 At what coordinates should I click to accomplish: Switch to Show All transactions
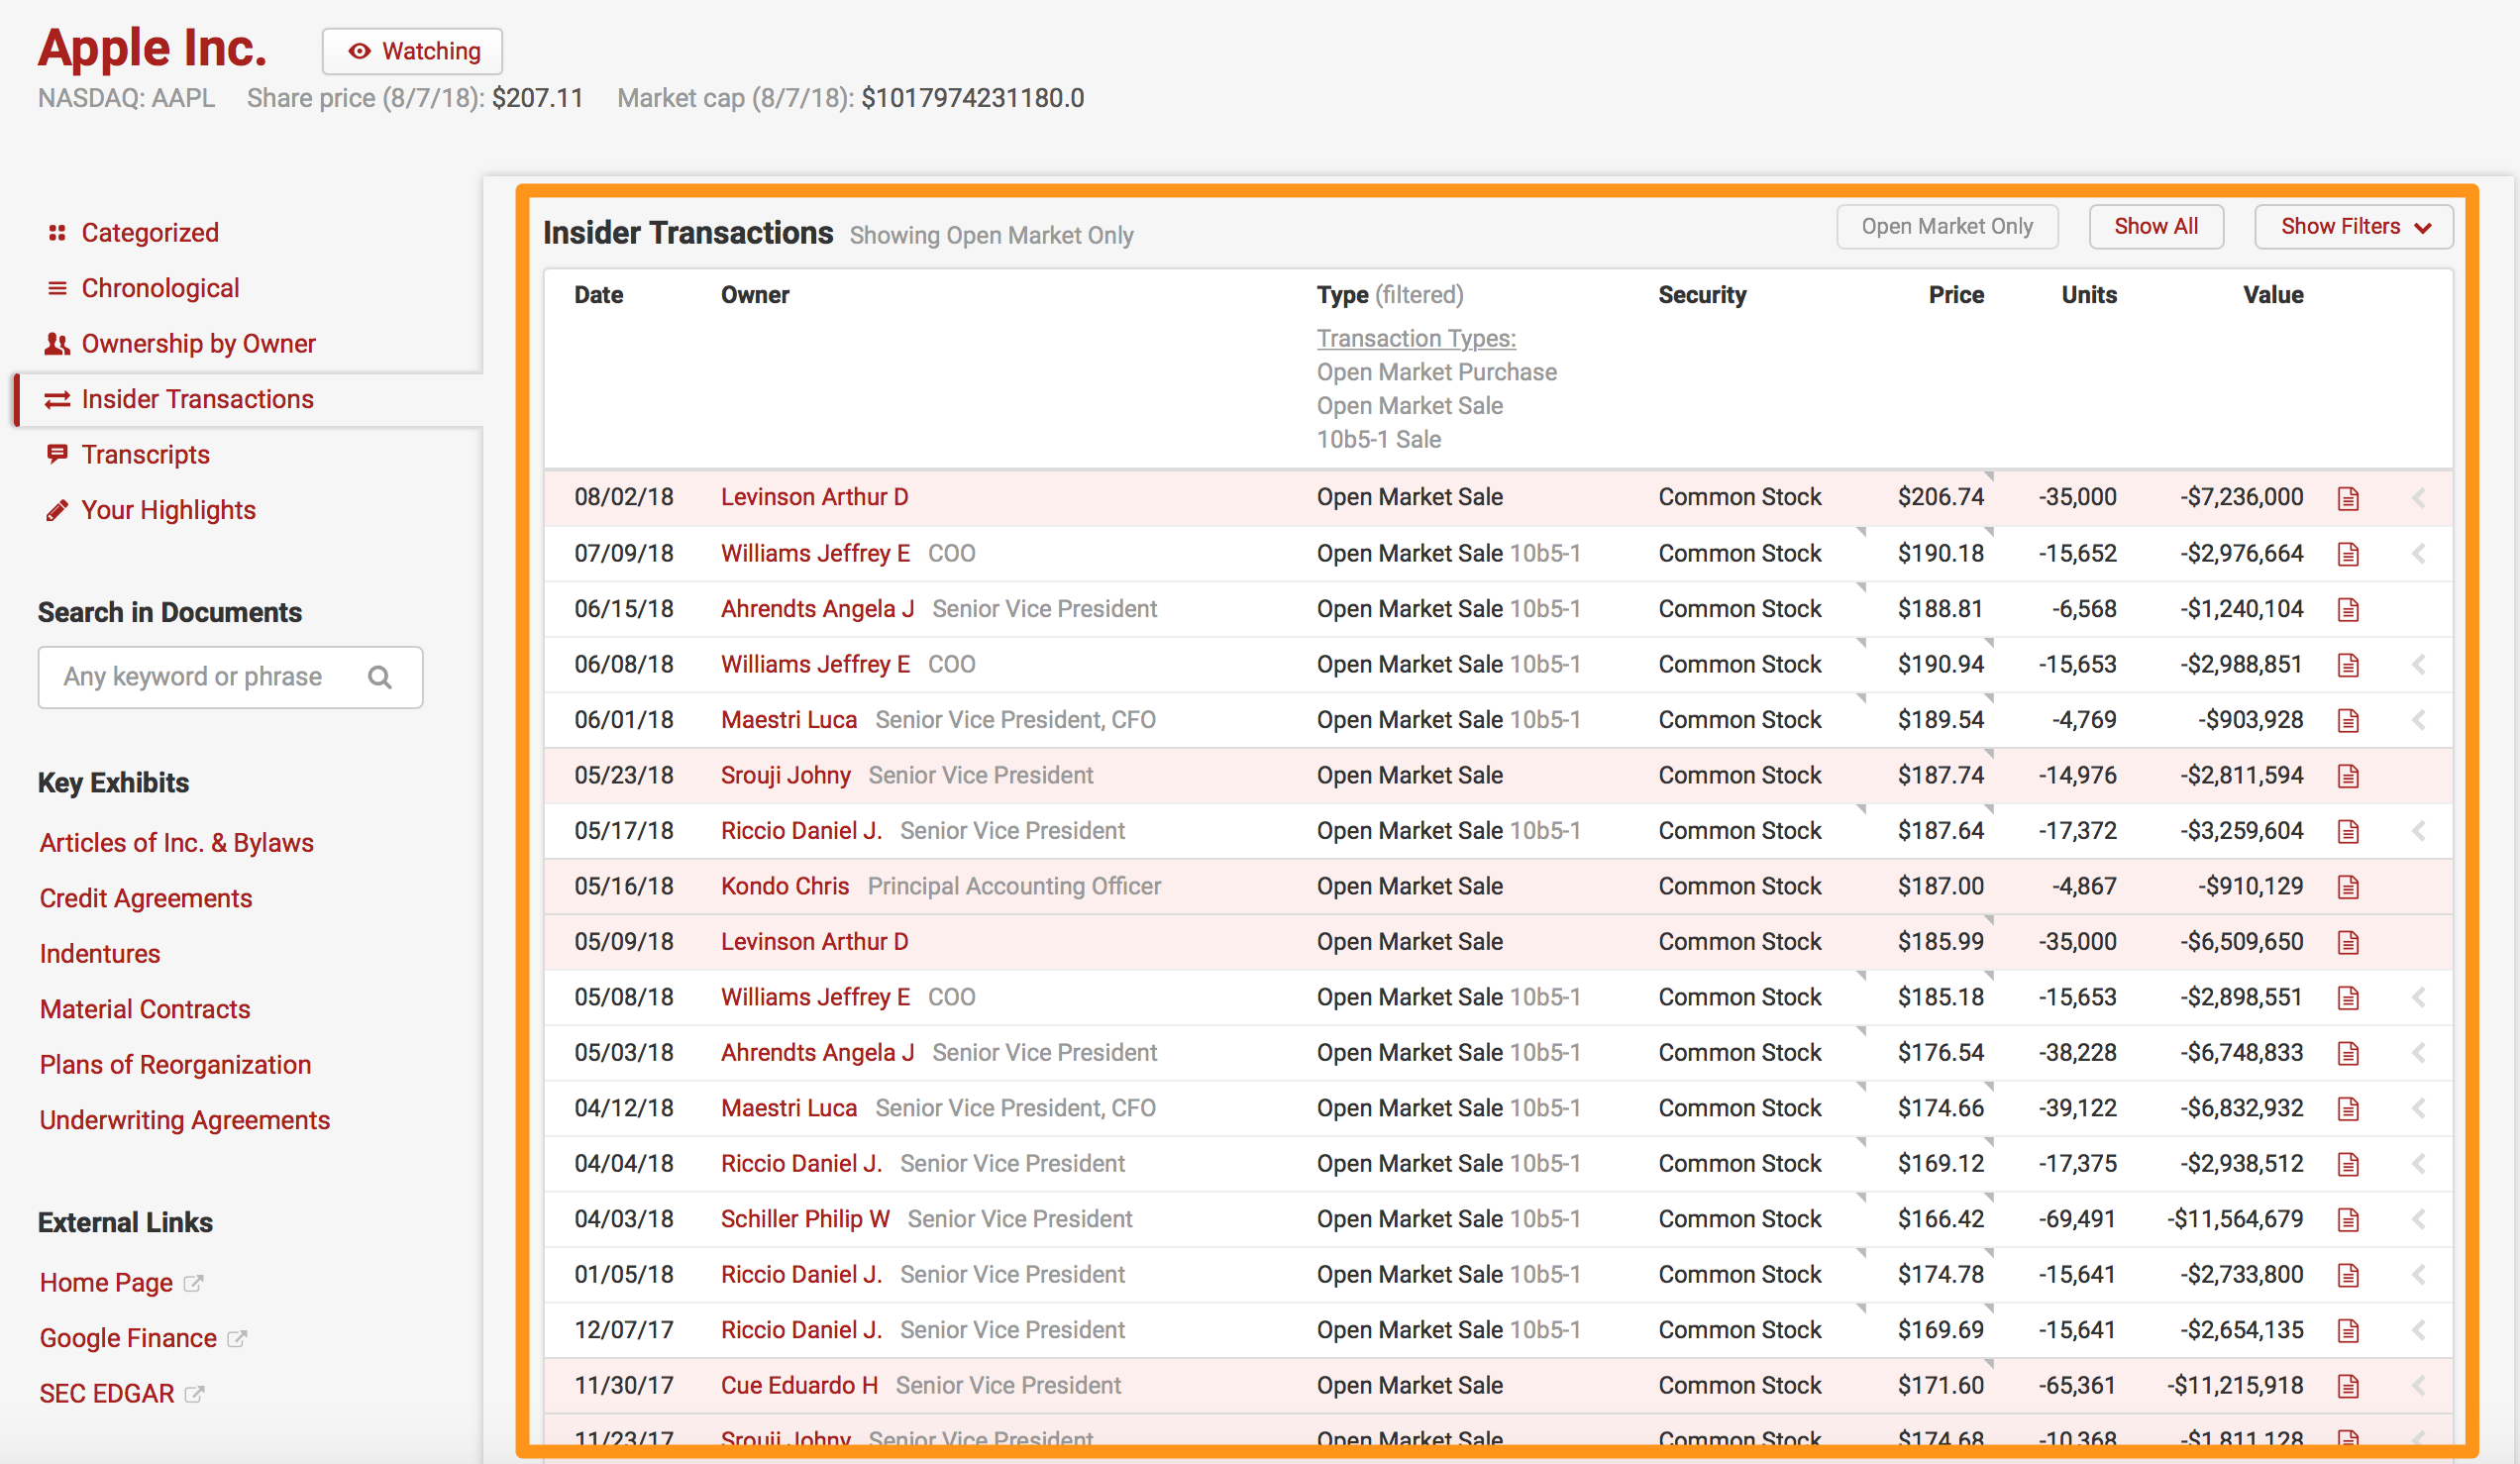pyautogui.click(x=2155, y=227)
